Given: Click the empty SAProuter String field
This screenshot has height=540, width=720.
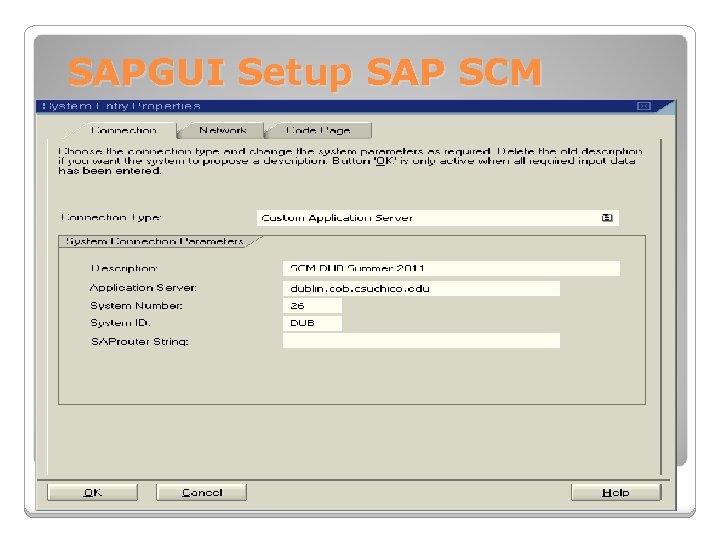Looking at the screenshot, I should tap(421, 341).
